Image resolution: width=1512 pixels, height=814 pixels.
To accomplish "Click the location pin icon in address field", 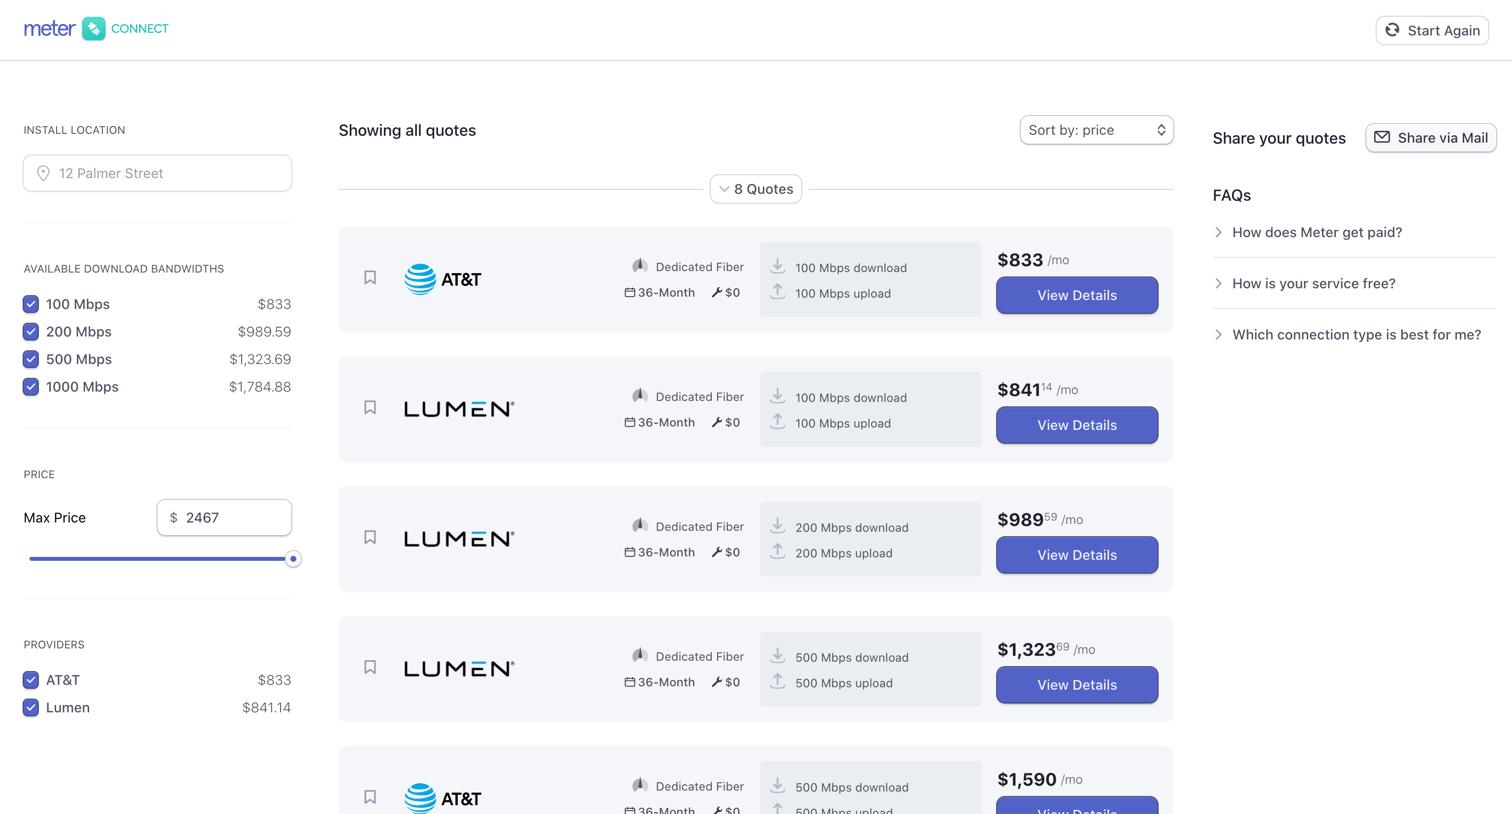I will pyautogui.click(x=43, y=173).
